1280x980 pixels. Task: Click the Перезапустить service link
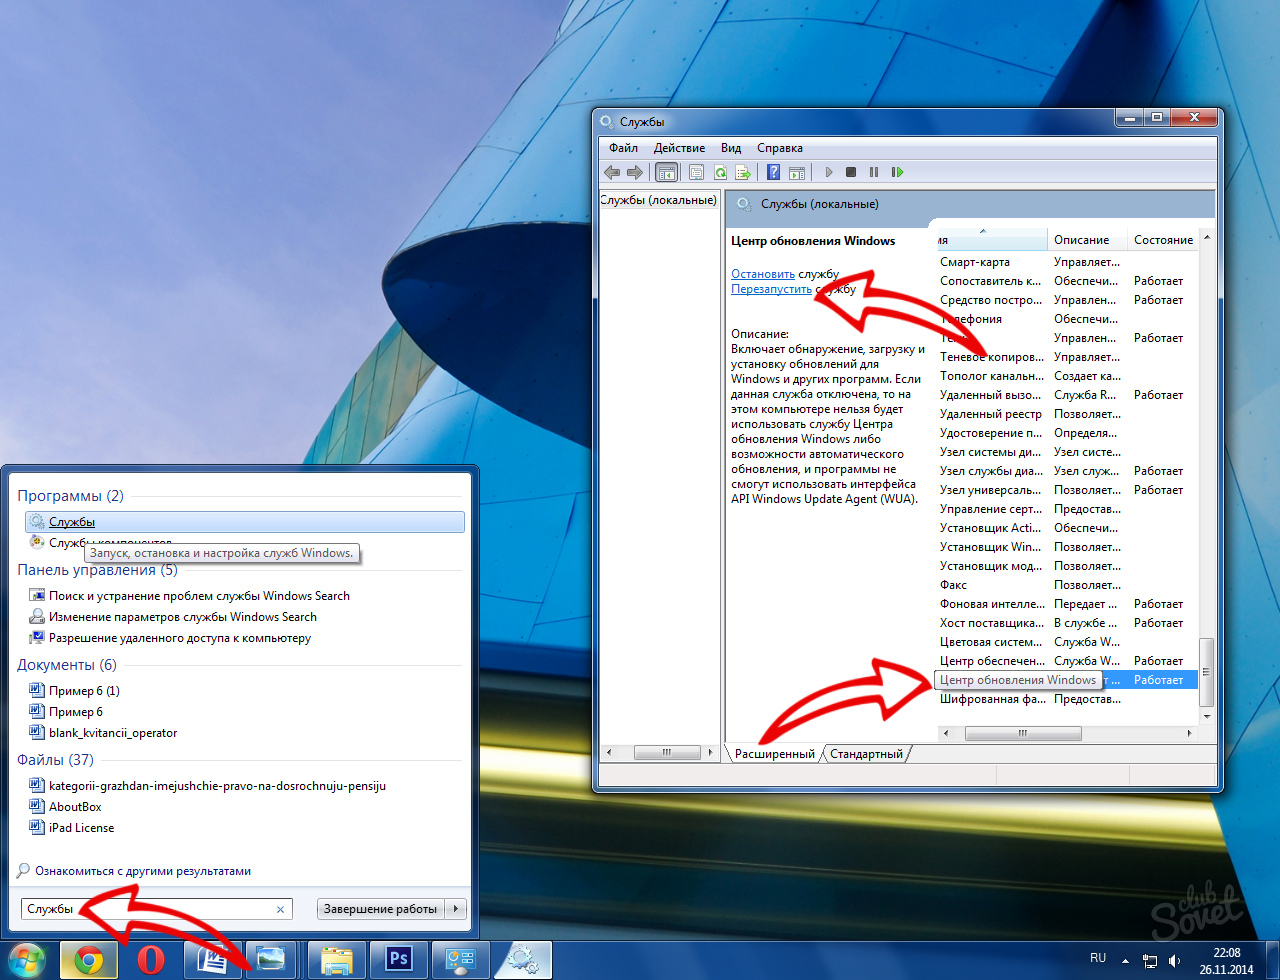(x=771, y=289)
